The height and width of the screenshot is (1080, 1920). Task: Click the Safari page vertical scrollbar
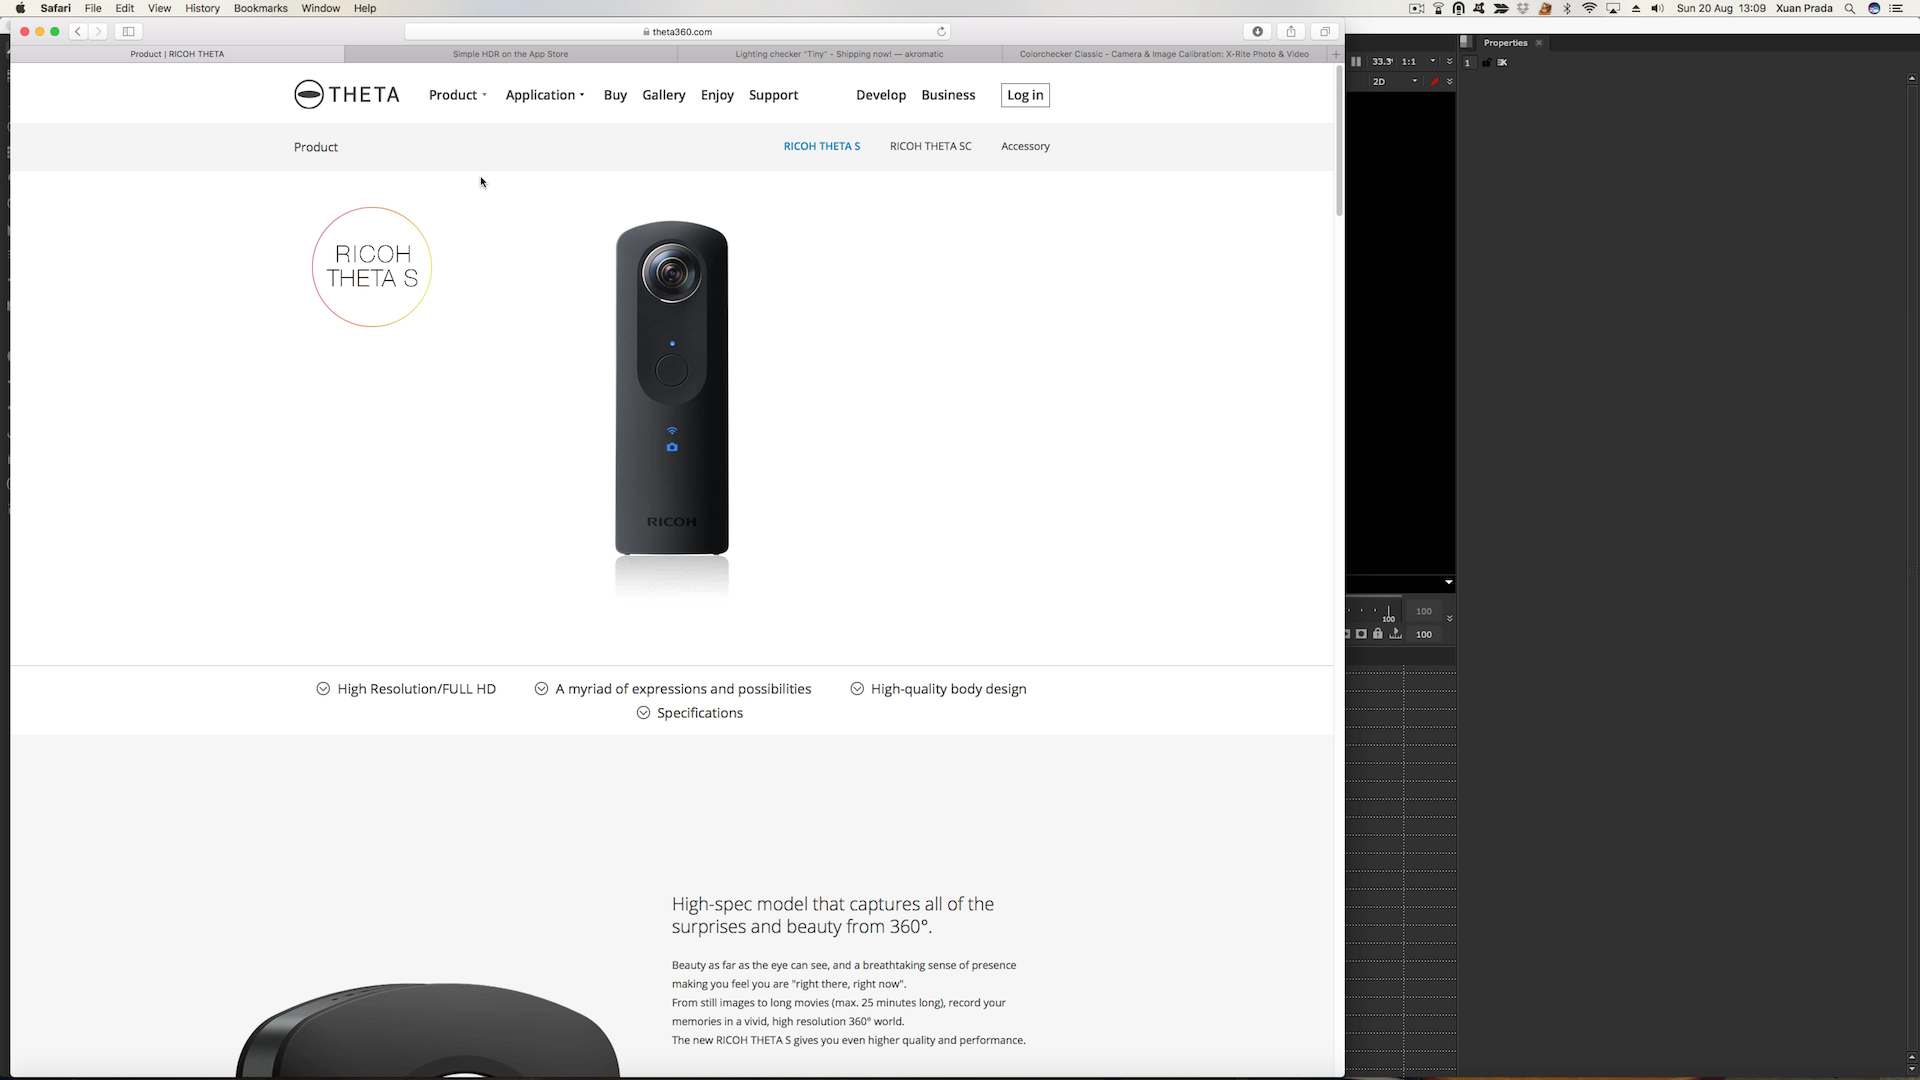click(x=1339, y=140)
